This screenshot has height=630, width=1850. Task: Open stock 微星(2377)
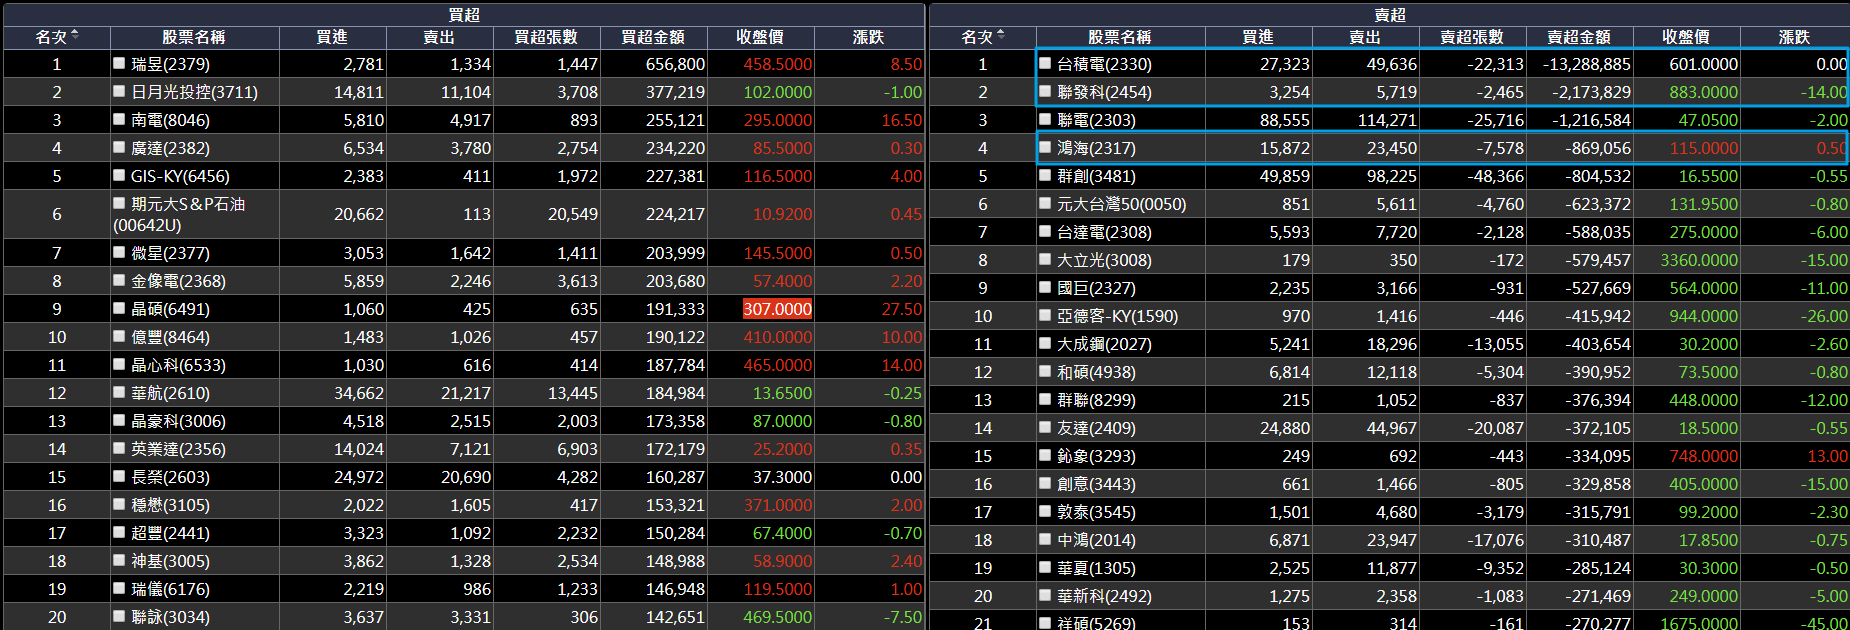point(171,253)
